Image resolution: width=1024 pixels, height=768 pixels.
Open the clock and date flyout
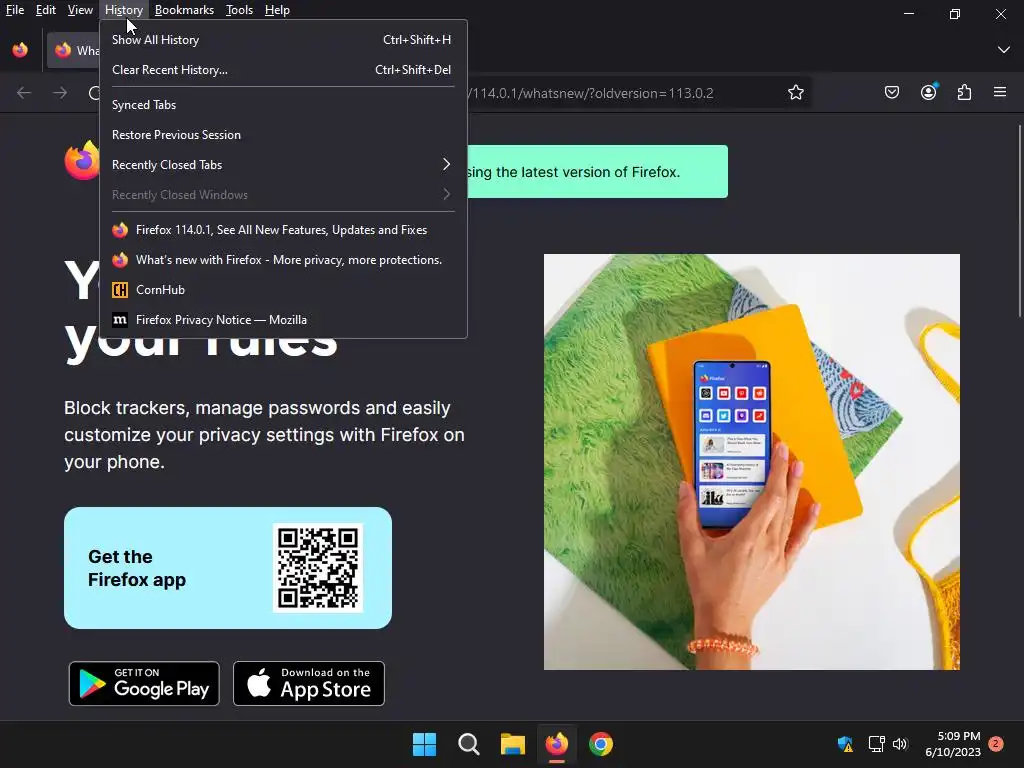[953, 744]
